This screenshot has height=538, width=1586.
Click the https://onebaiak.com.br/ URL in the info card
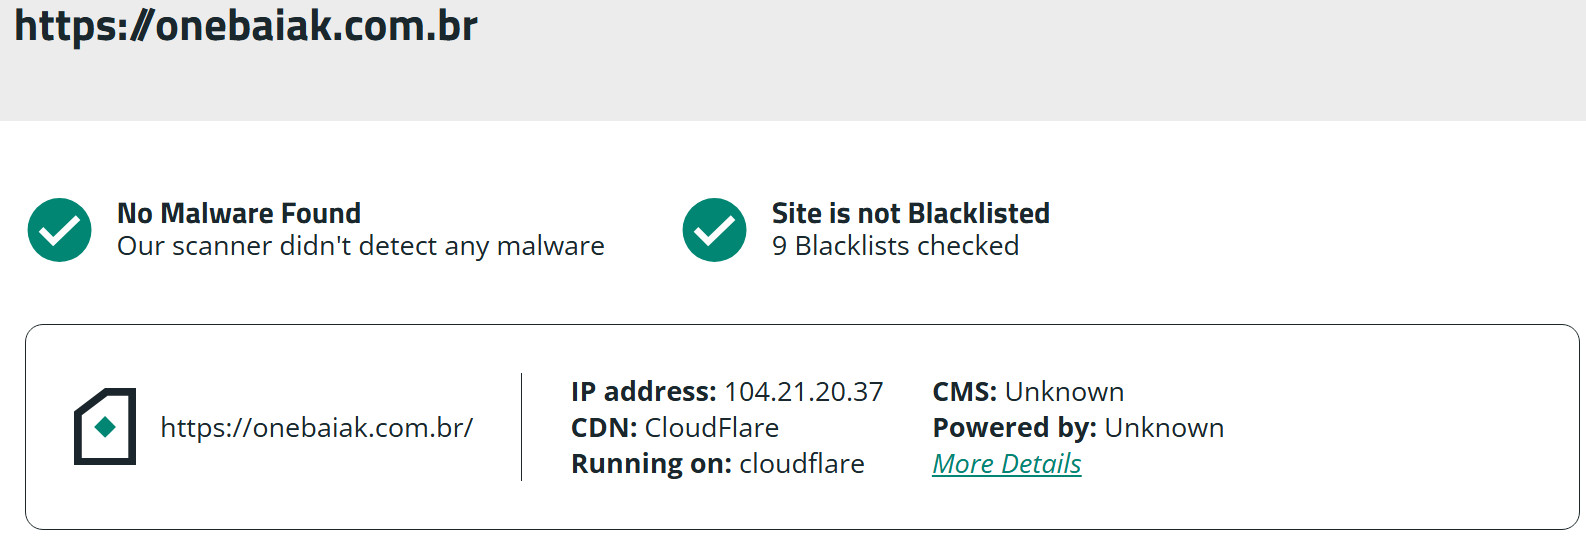316,428
